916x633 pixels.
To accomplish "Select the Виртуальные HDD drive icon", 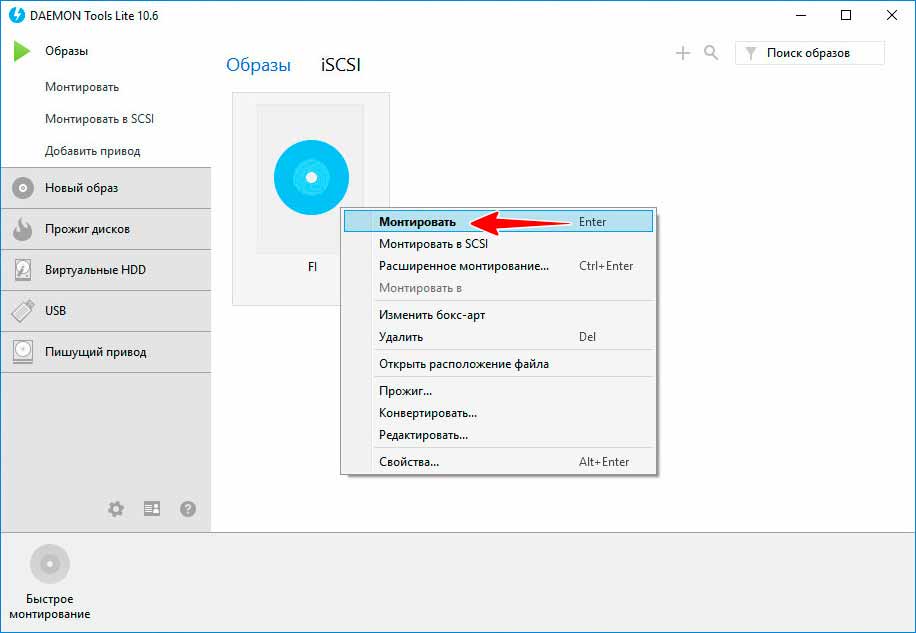I will 23,270.
